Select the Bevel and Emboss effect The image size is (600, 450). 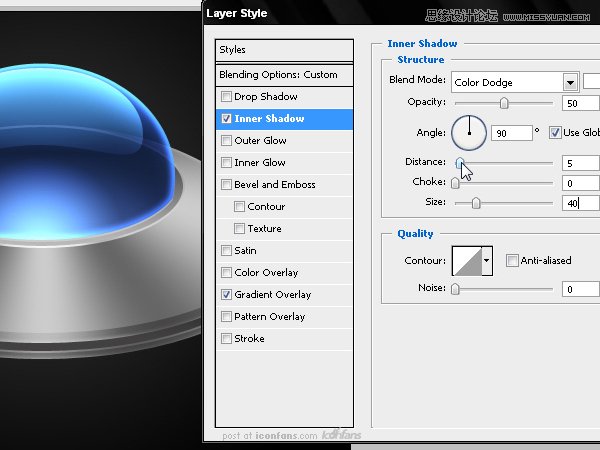tap(274, 185)
